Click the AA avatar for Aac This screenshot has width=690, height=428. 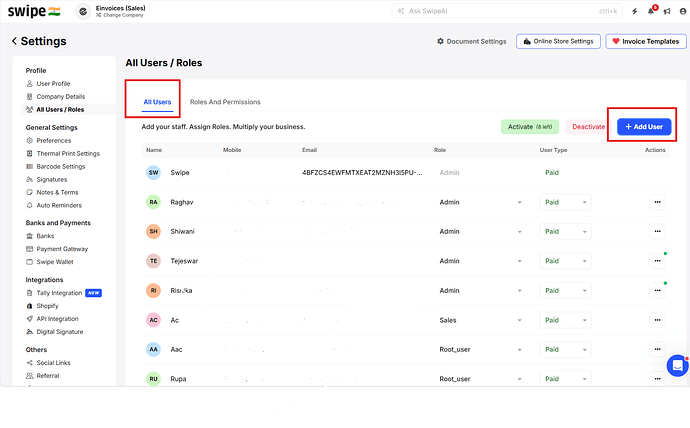pyautogui.click(x=153, y=349)
